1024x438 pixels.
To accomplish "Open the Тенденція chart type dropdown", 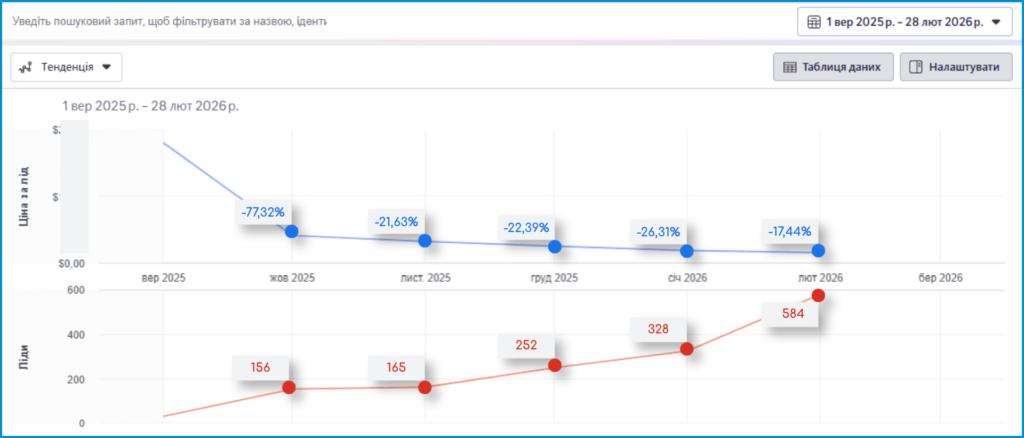I will click(66, 67).
